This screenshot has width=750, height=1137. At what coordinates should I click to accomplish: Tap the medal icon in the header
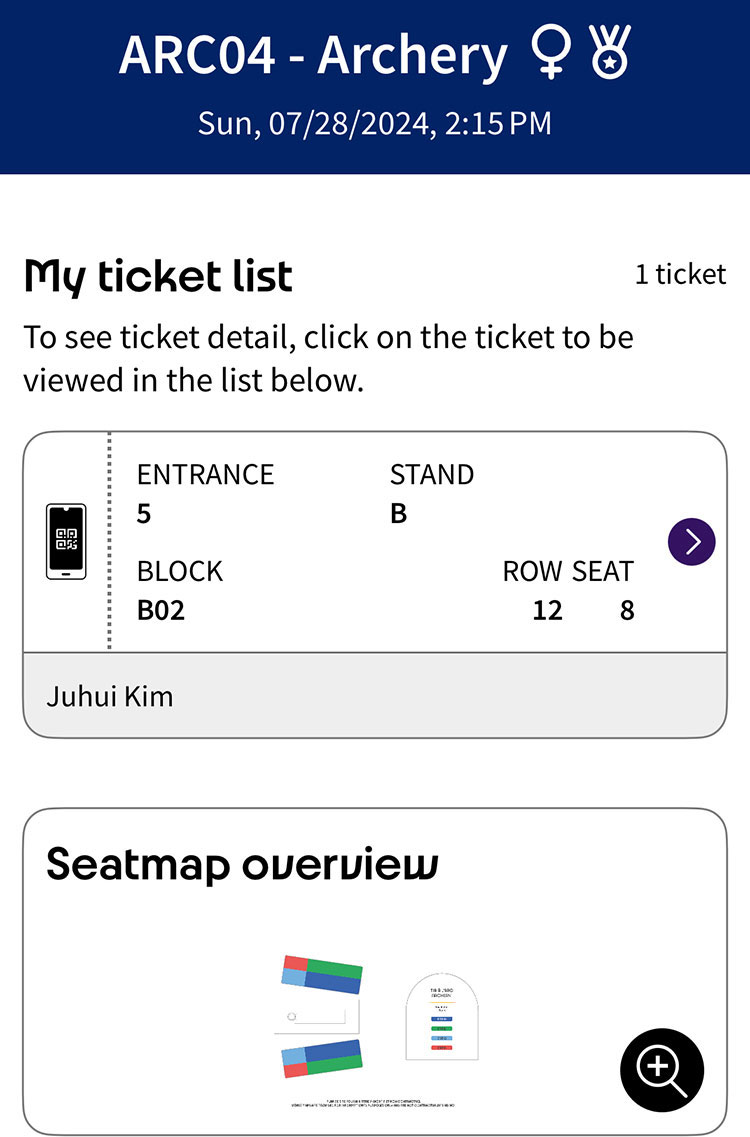click(x=609, y=55)
